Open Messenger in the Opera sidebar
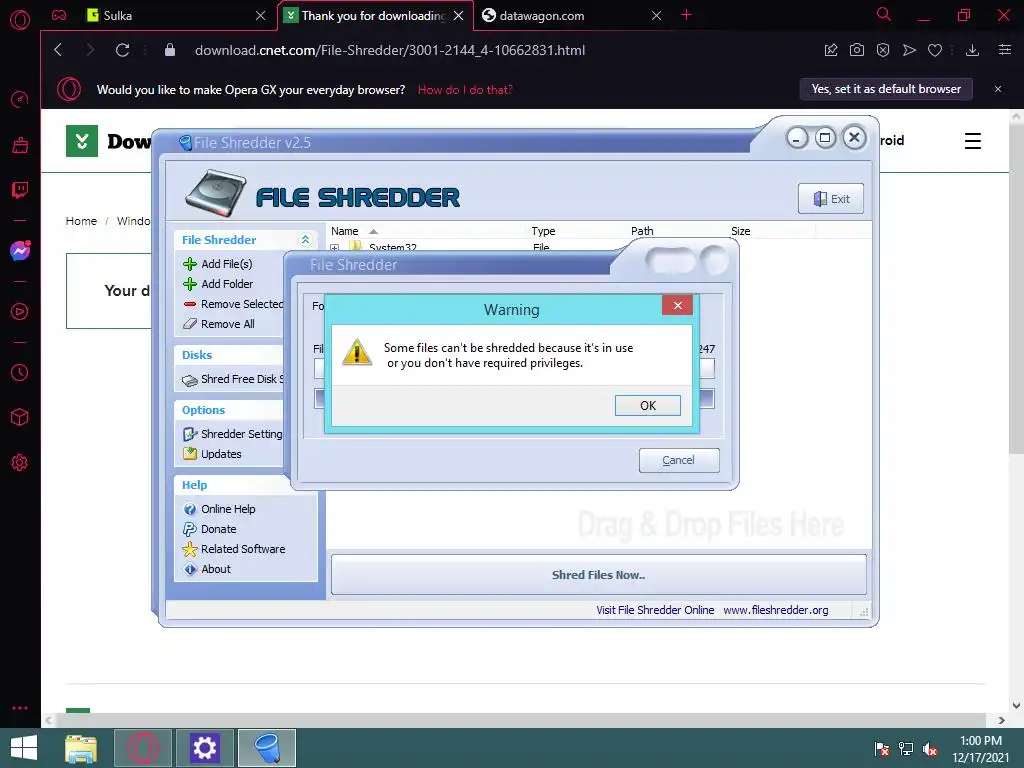This screenshot has width=1024, height=768. pos(20,251)
